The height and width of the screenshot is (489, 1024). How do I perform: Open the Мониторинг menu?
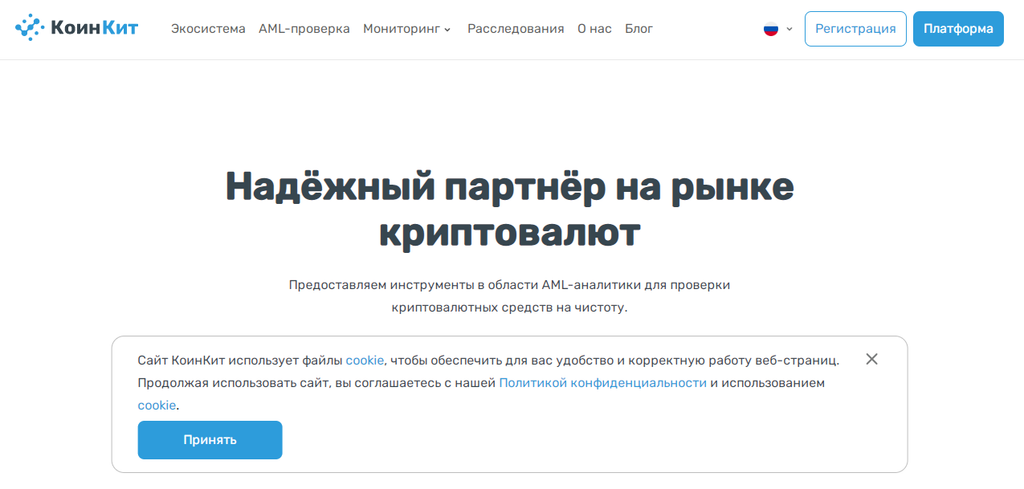(402, 29)
